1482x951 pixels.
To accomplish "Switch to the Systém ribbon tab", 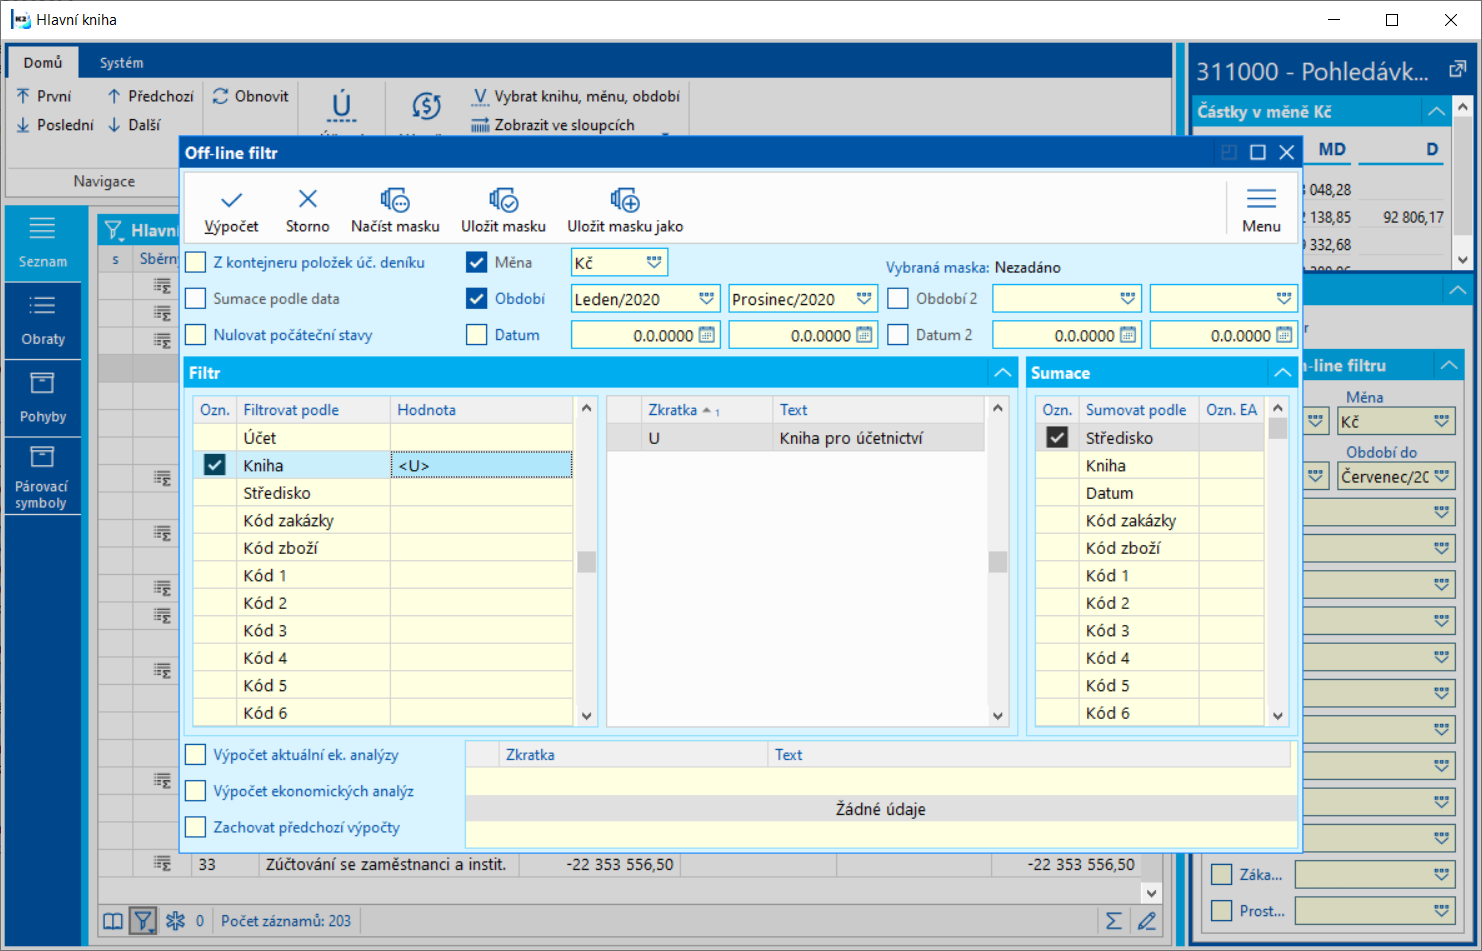I will pos(121,62).
